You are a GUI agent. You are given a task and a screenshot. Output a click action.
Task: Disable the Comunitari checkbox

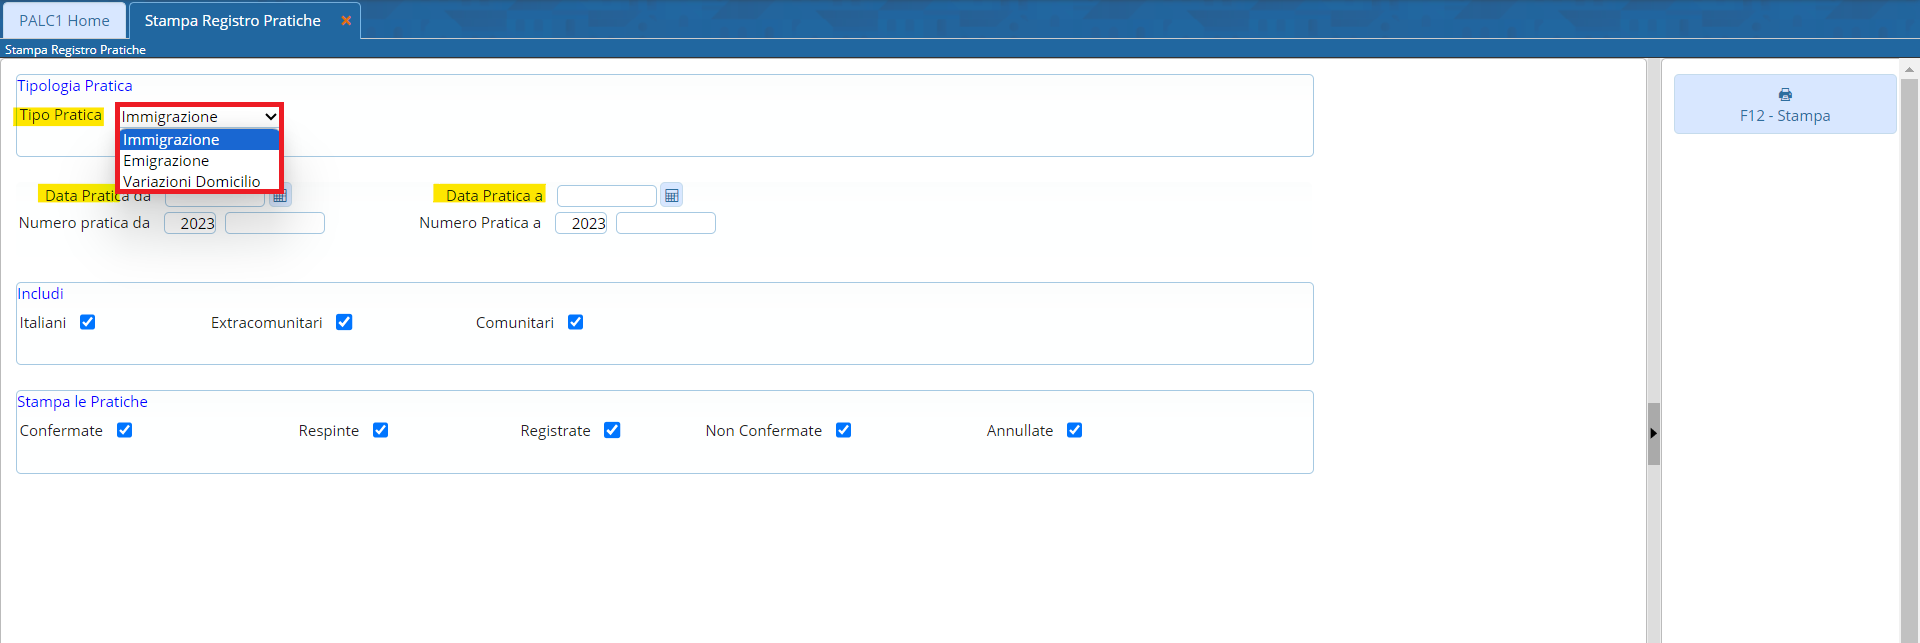coord(575,322)
